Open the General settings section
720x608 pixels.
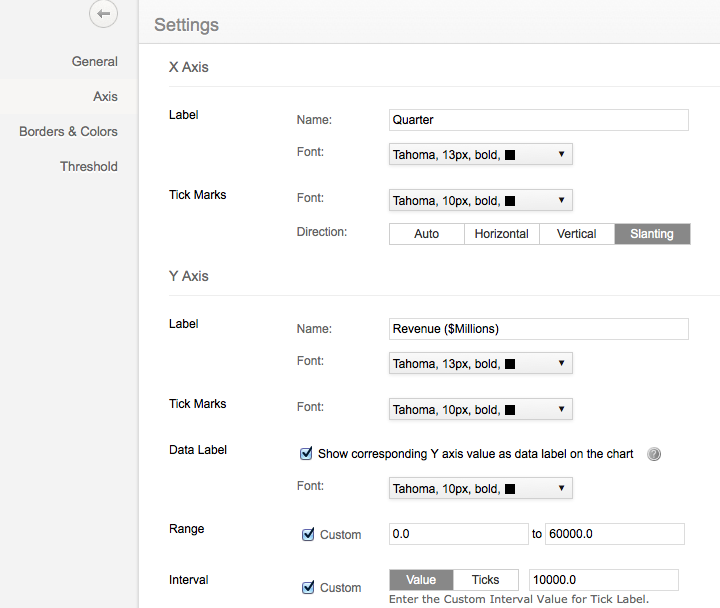pos(94,62)
